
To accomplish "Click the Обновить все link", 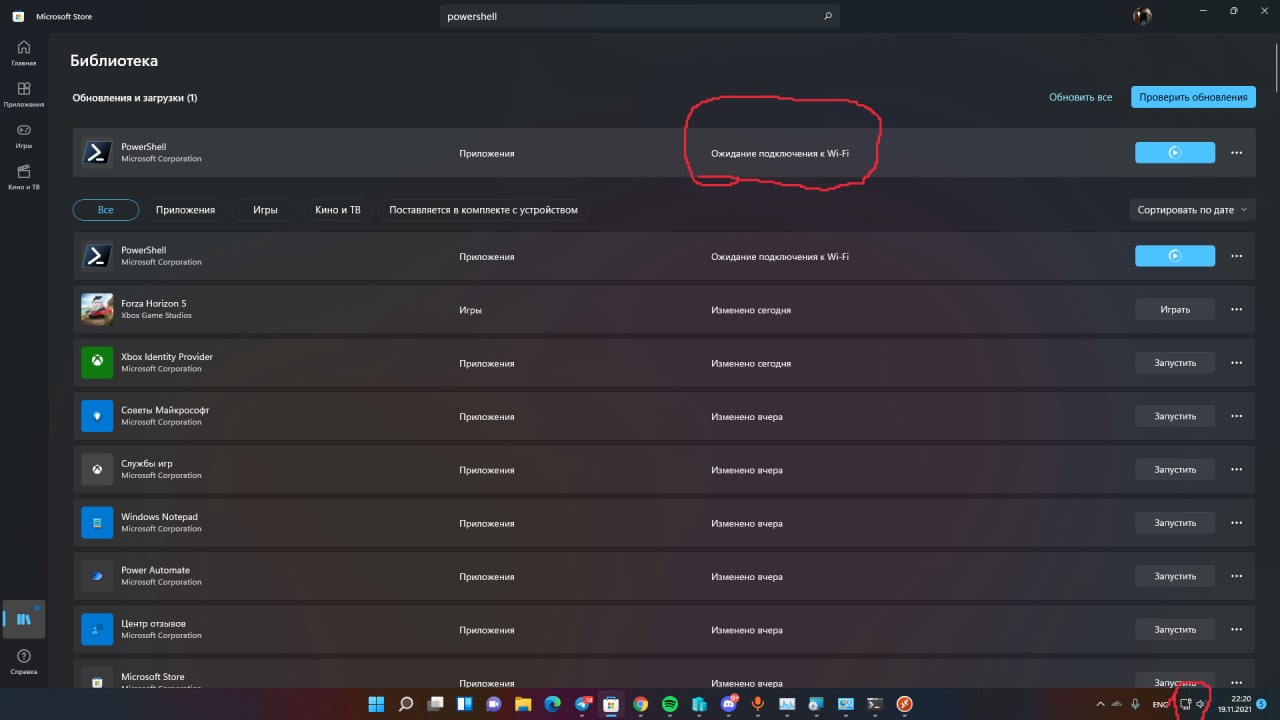I will (1080, 97).
